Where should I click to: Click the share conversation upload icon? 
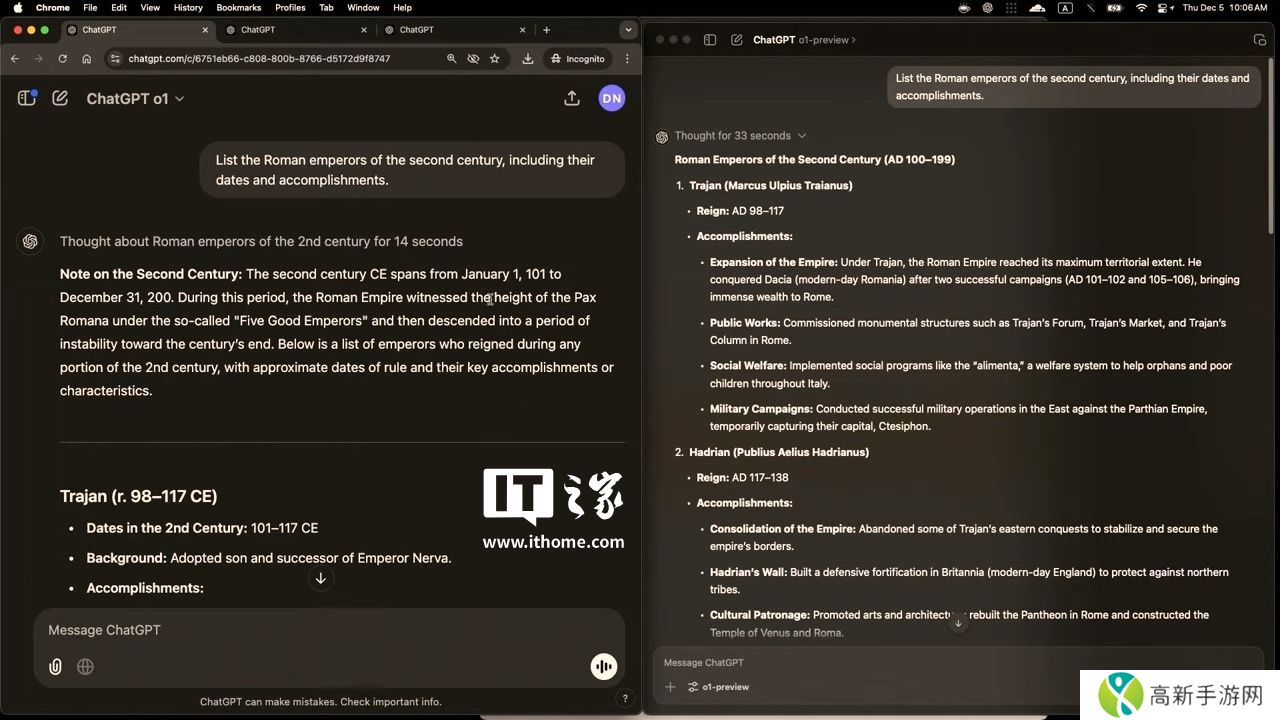[x=572, y=98]
